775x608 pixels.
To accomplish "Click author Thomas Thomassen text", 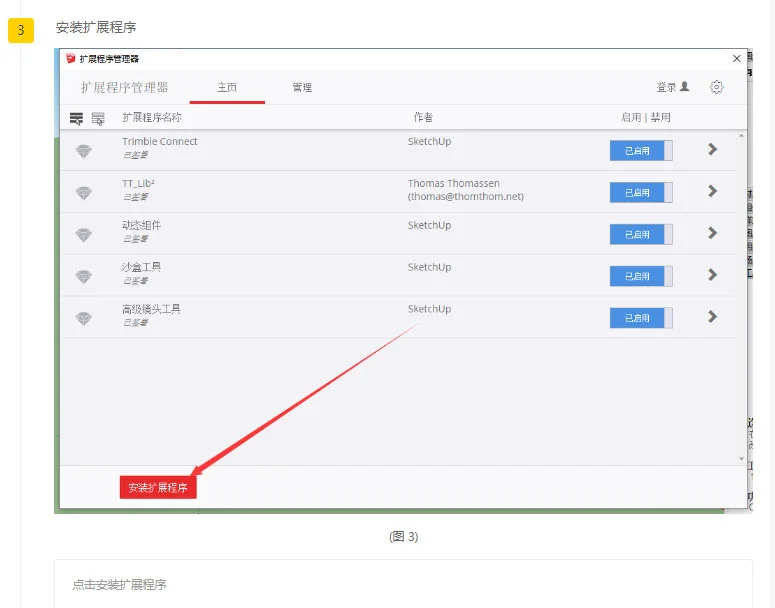I will tap(454, 183).
